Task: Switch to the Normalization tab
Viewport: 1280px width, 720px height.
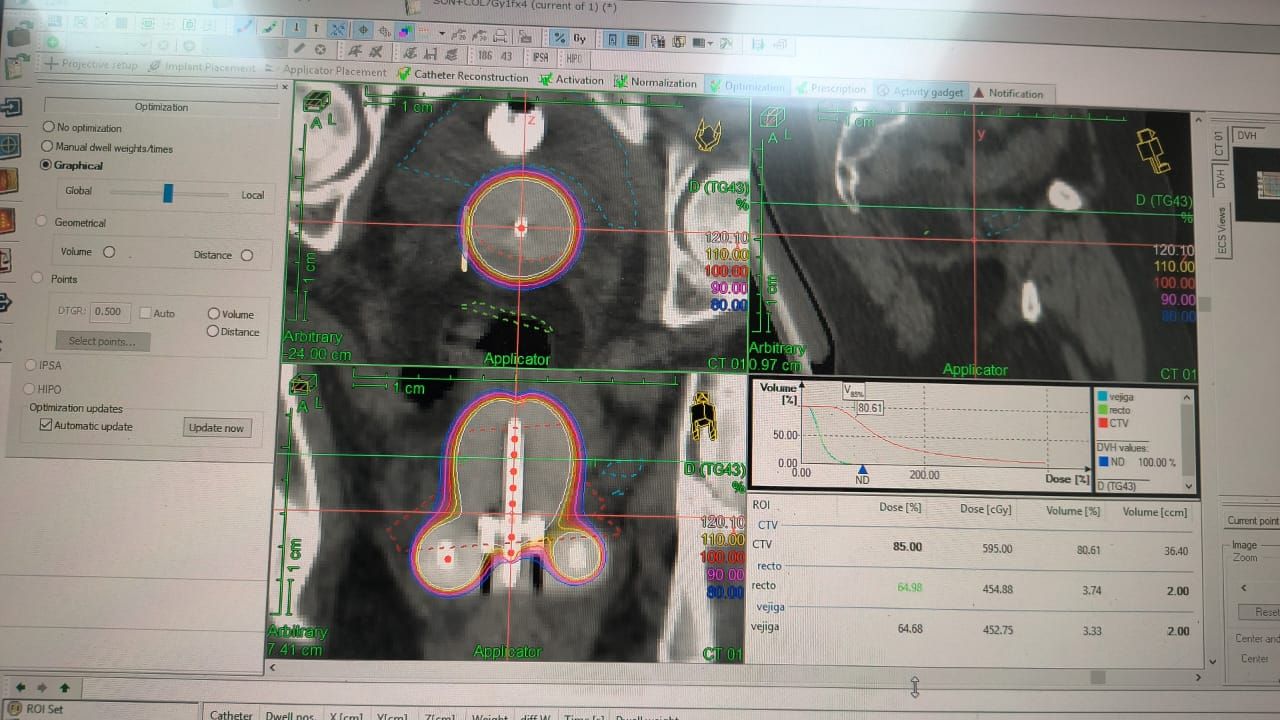Action: (x=656, y=83)
